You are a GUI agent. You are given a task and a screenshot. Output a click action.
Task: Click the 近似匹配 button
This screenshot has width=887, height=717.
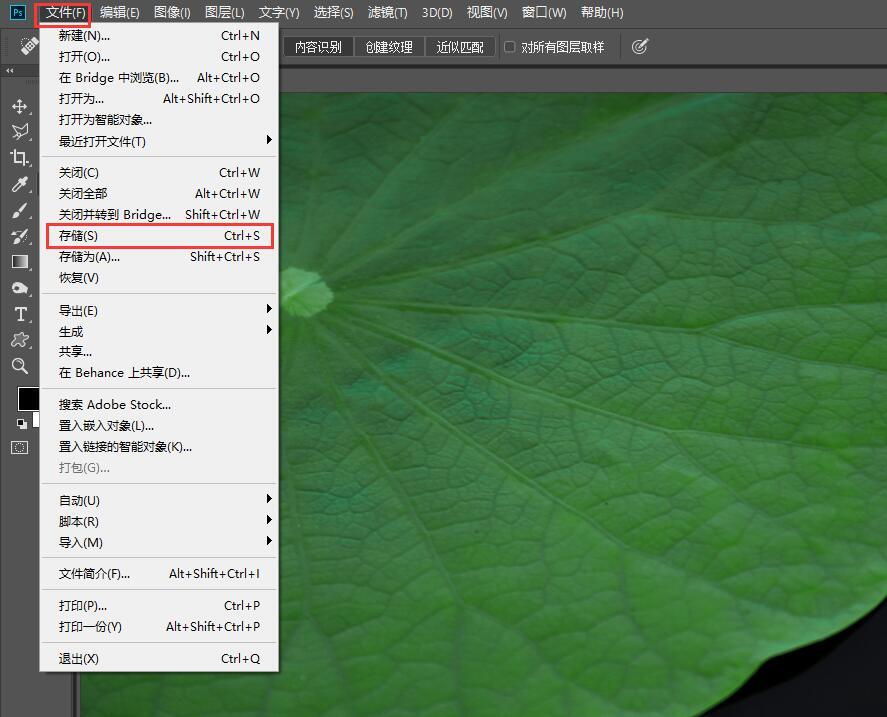pyautogui.click(x=460, y=47)
